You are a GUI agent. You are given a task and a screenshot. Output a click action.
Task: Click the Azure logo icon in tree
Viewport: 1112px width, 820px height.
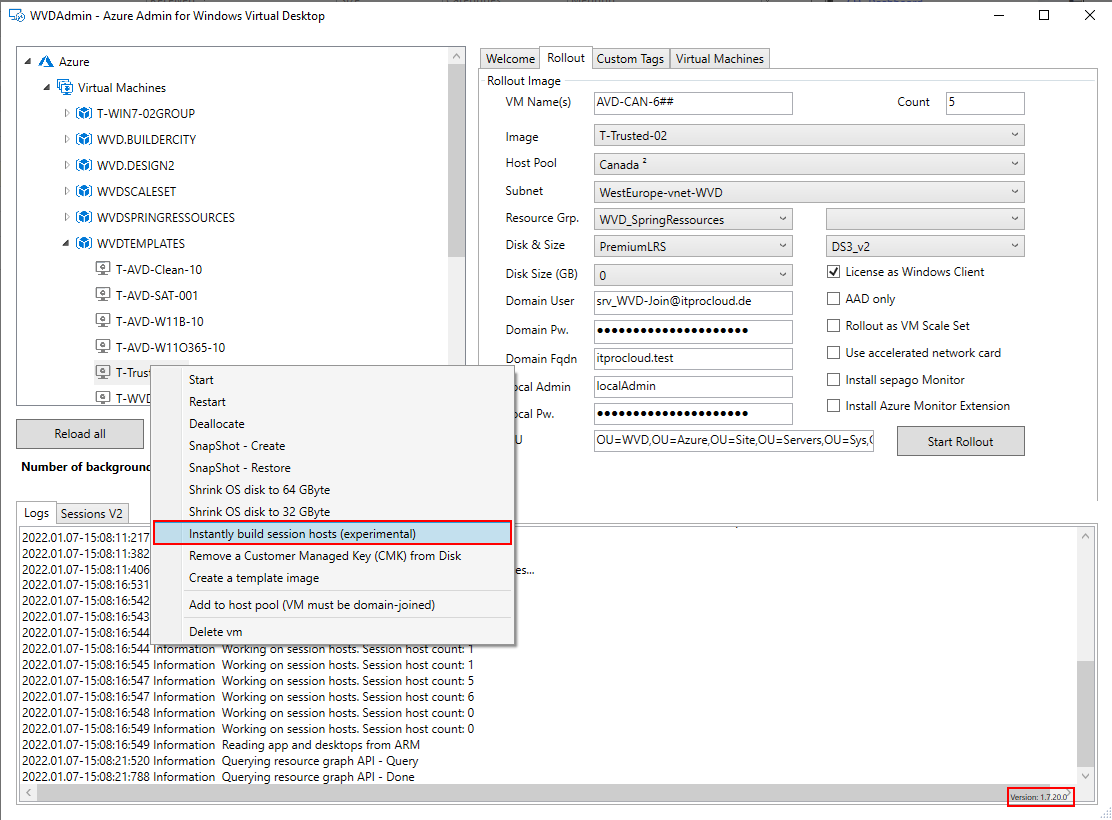tap(46, 62)
